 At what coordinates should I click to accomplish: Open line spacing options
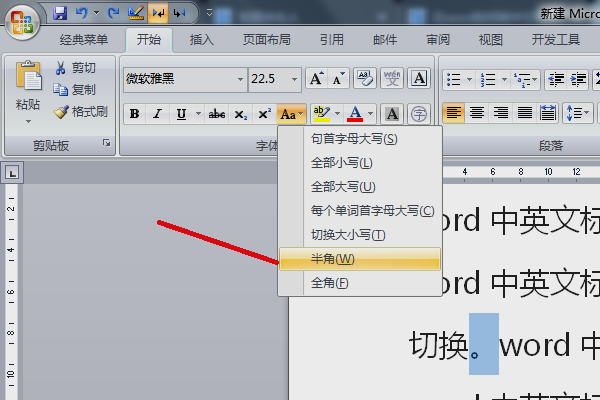(x=578, y=113)
